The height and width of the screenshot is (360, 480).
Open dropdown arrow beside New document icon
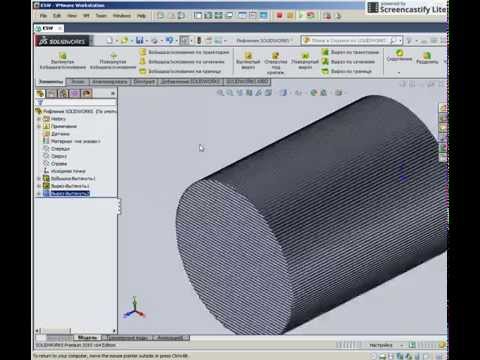117,41
